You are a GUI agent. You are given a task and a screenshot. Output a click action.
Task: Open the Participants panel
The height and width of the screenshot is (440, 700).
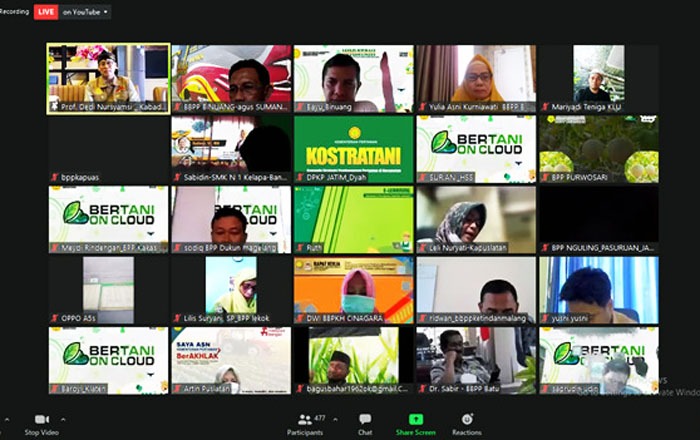point(304,419)
